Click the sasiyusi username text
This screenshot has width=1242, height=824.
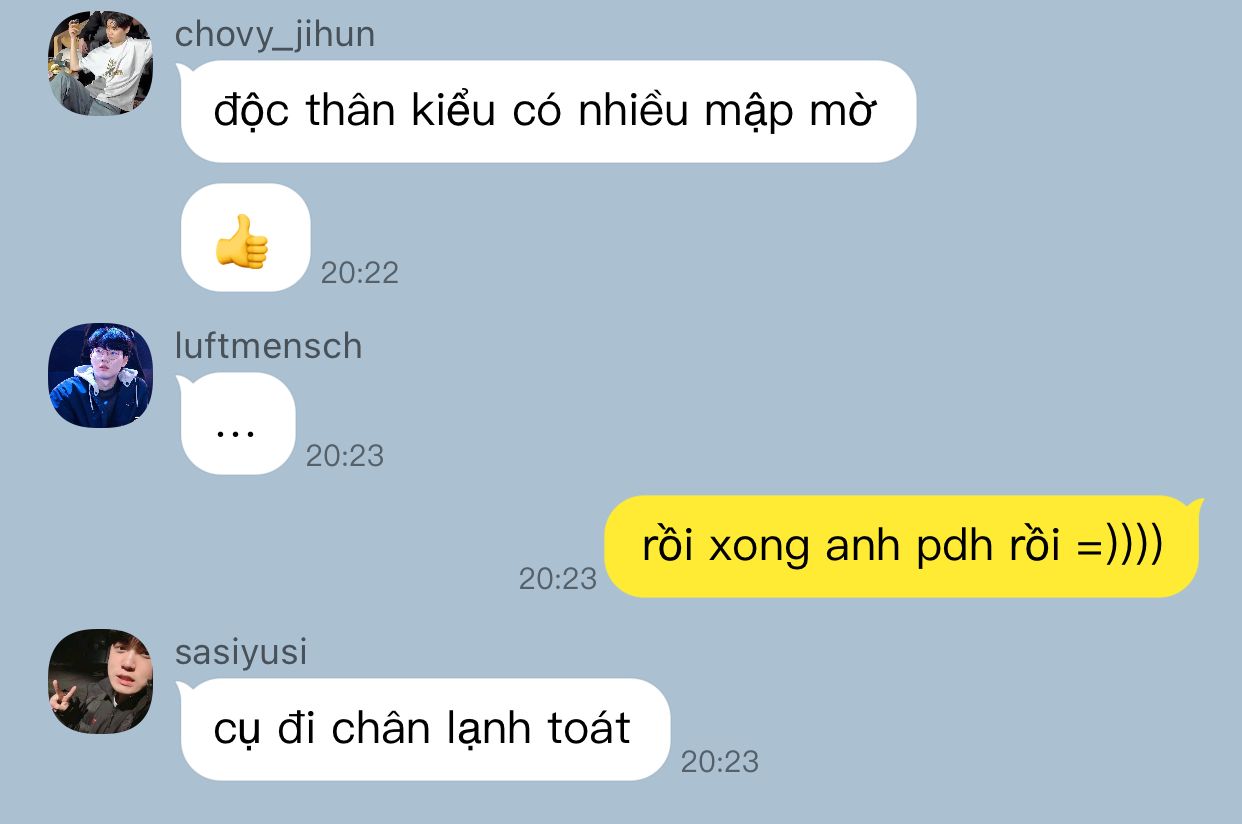coord(241,652)
